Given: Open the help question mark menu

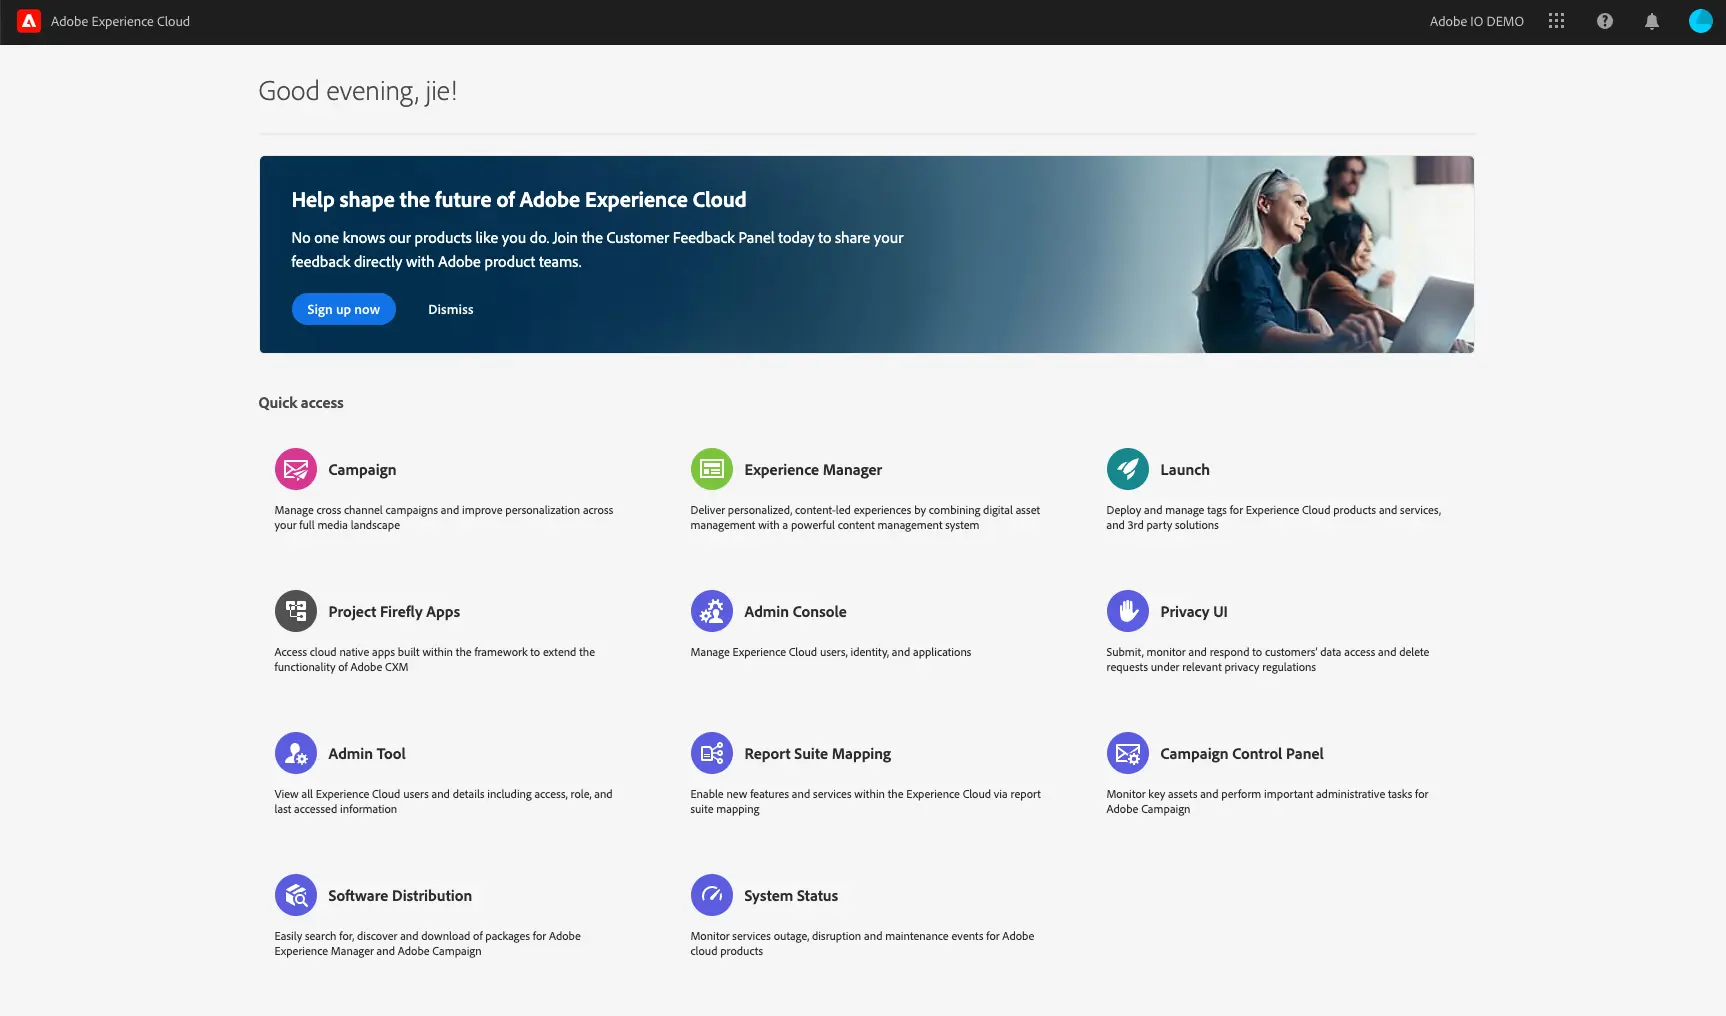Looking at the screenshot, I should 1604,21.
